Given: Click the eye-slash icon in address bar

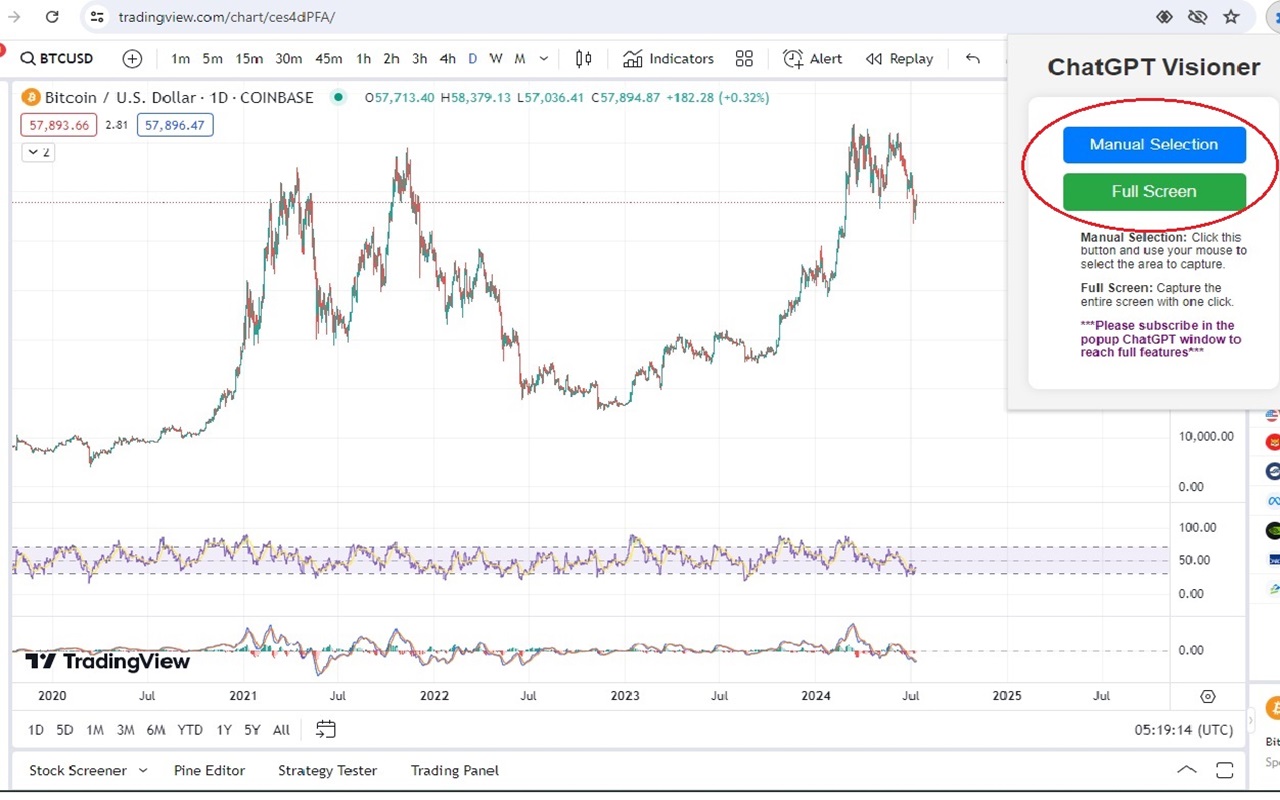Looking at the screenshot, I should click(x=1198, y=17).
